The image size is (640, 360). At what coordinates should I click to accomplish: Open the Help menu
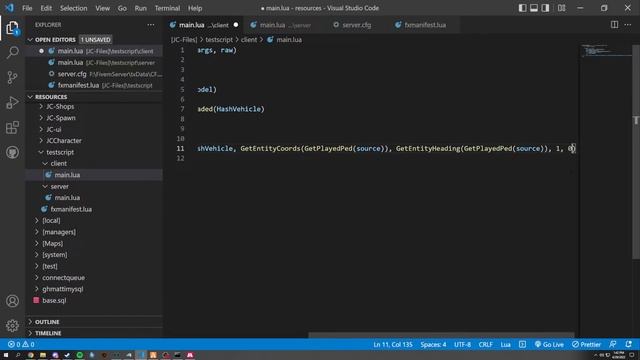[195, 8]
